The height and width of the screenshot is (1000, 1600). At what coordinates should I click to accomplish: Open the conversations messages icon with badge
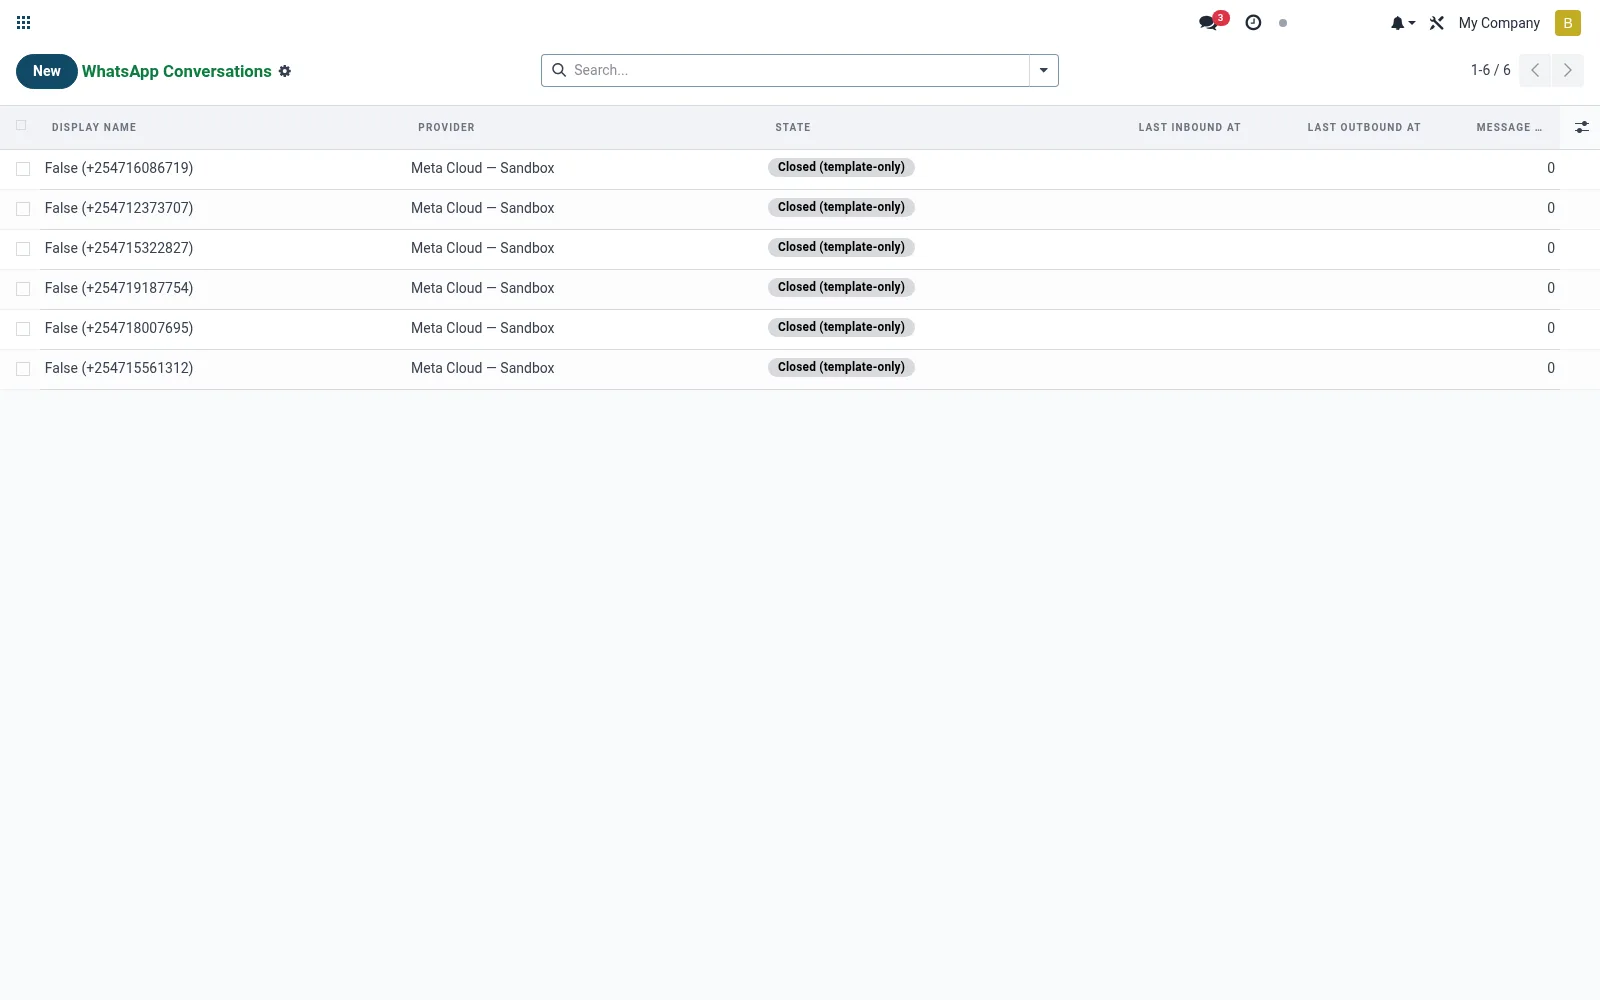coord(1212,22)
